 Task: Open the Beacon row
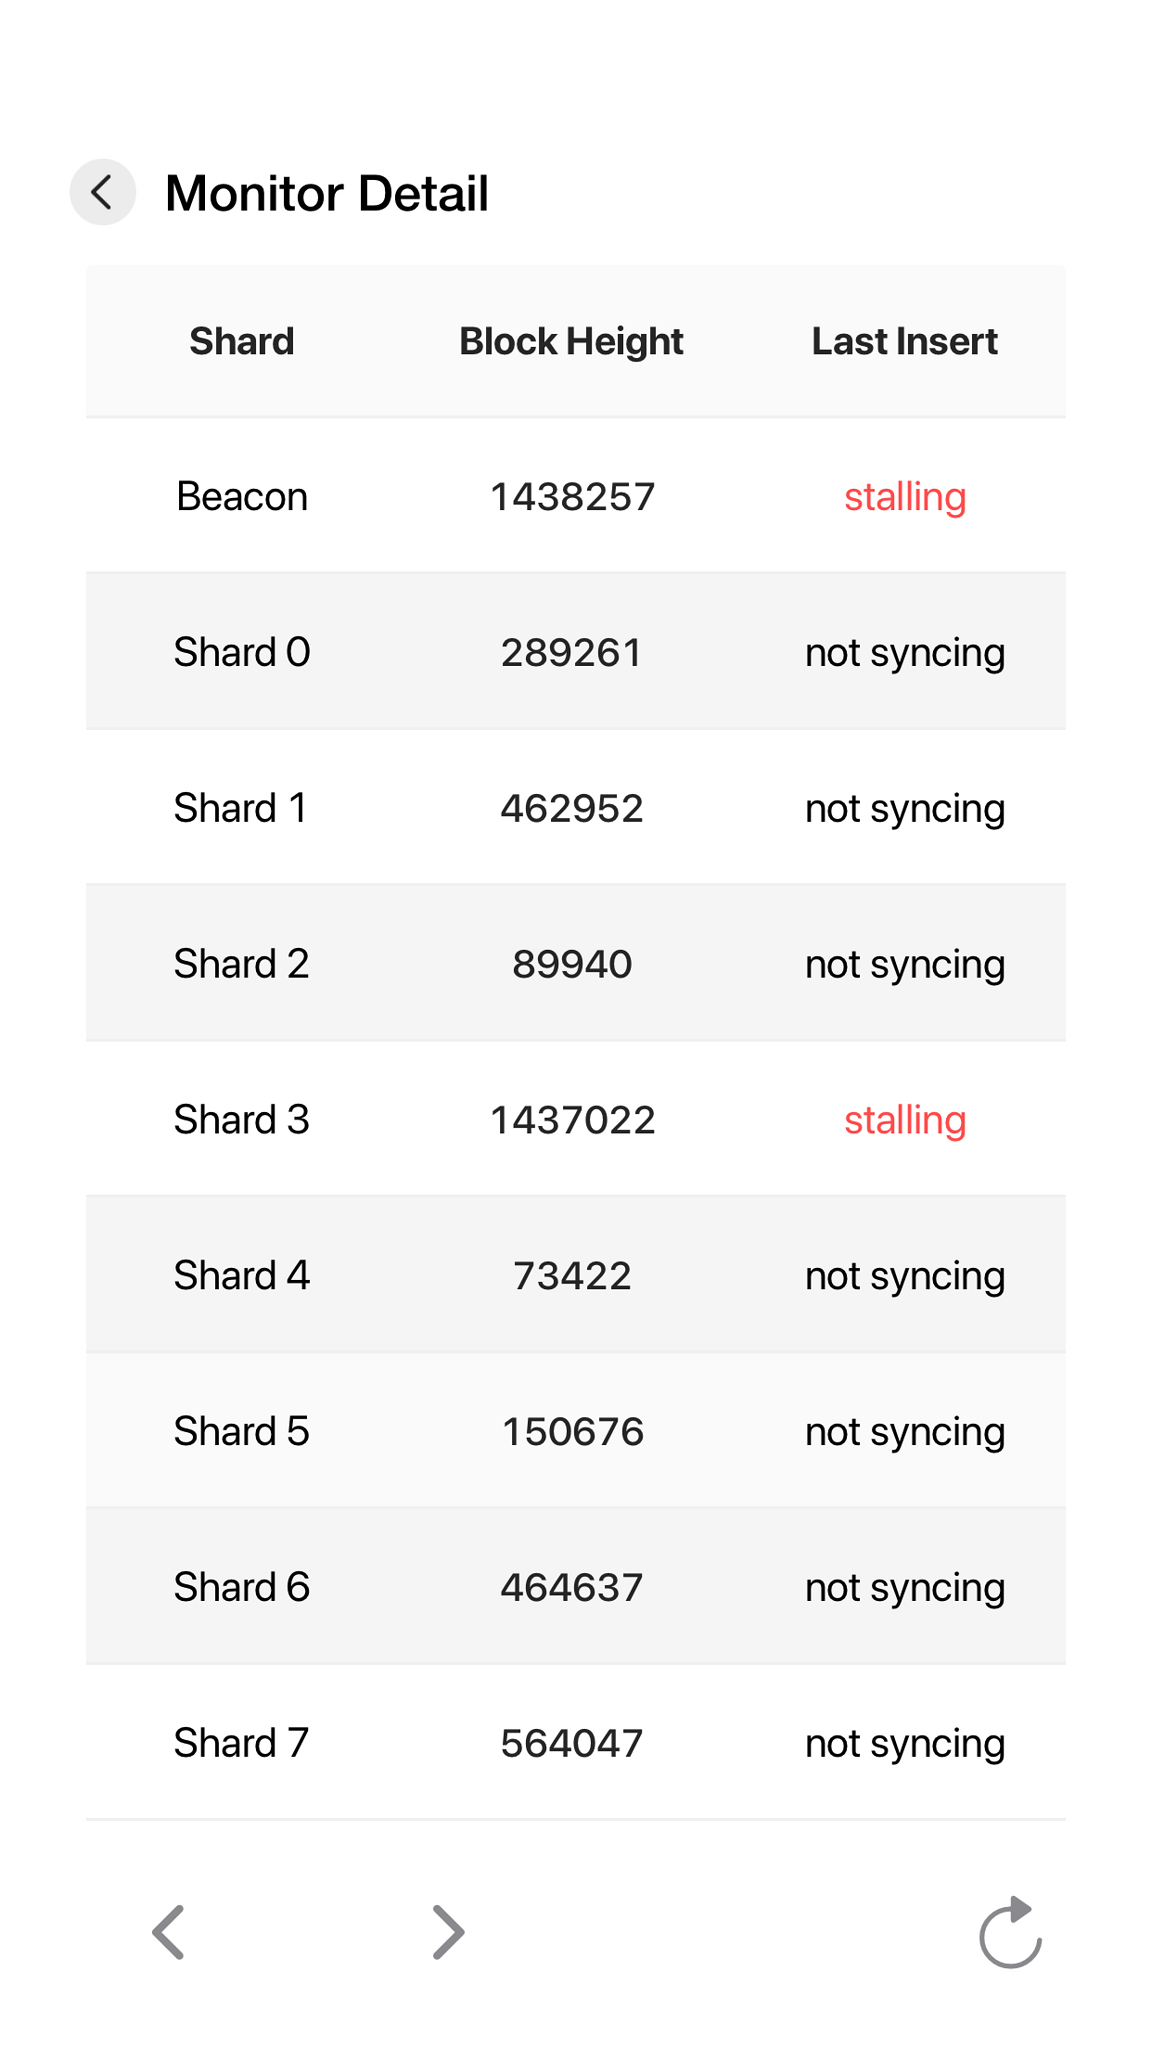pyautogui.click(x=576, y=496)
